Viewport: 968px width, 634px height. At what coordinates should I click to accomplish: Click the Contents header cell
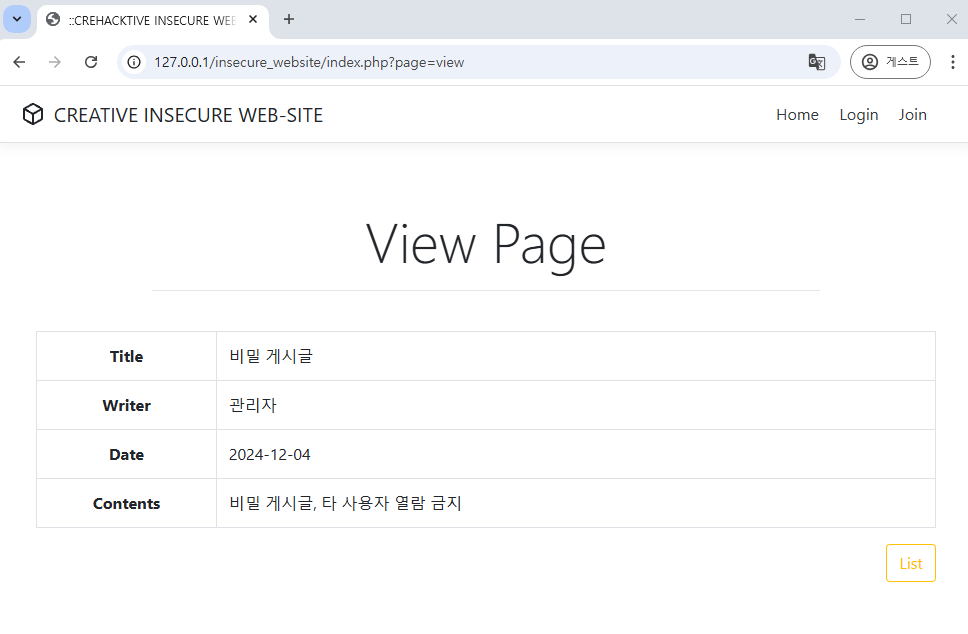click(127, 503)
